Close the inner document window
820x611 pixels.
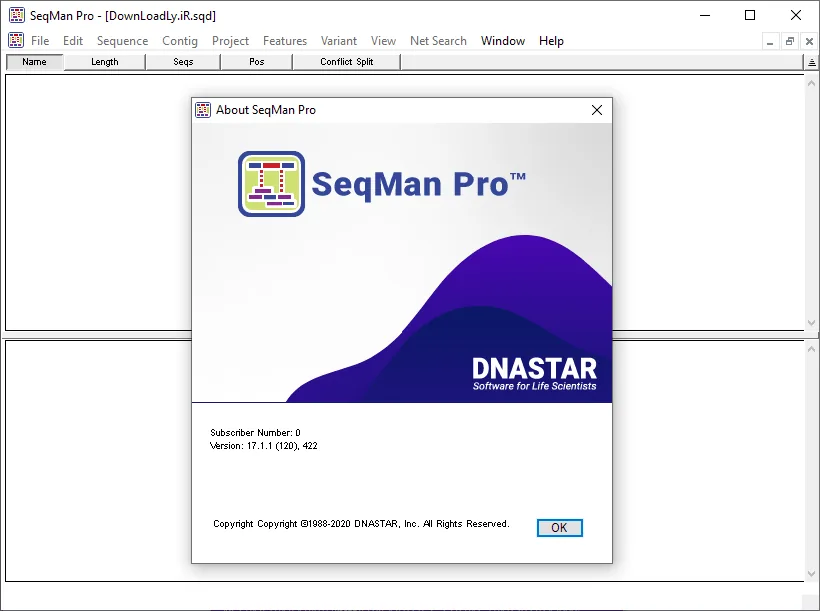[x=809, y=41]
